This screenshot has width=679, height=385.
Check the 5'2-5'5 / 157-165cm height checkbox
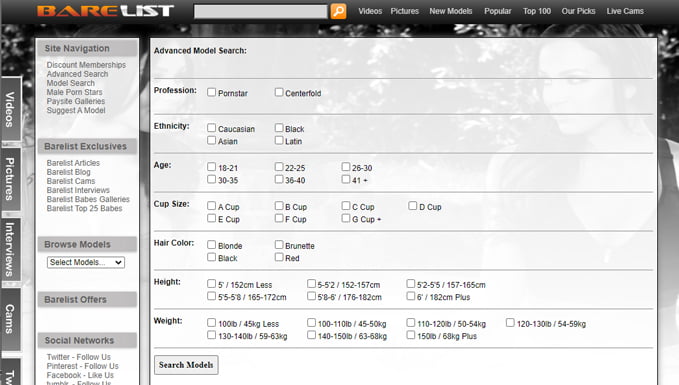pyautogui.click(x=411, y=284)
